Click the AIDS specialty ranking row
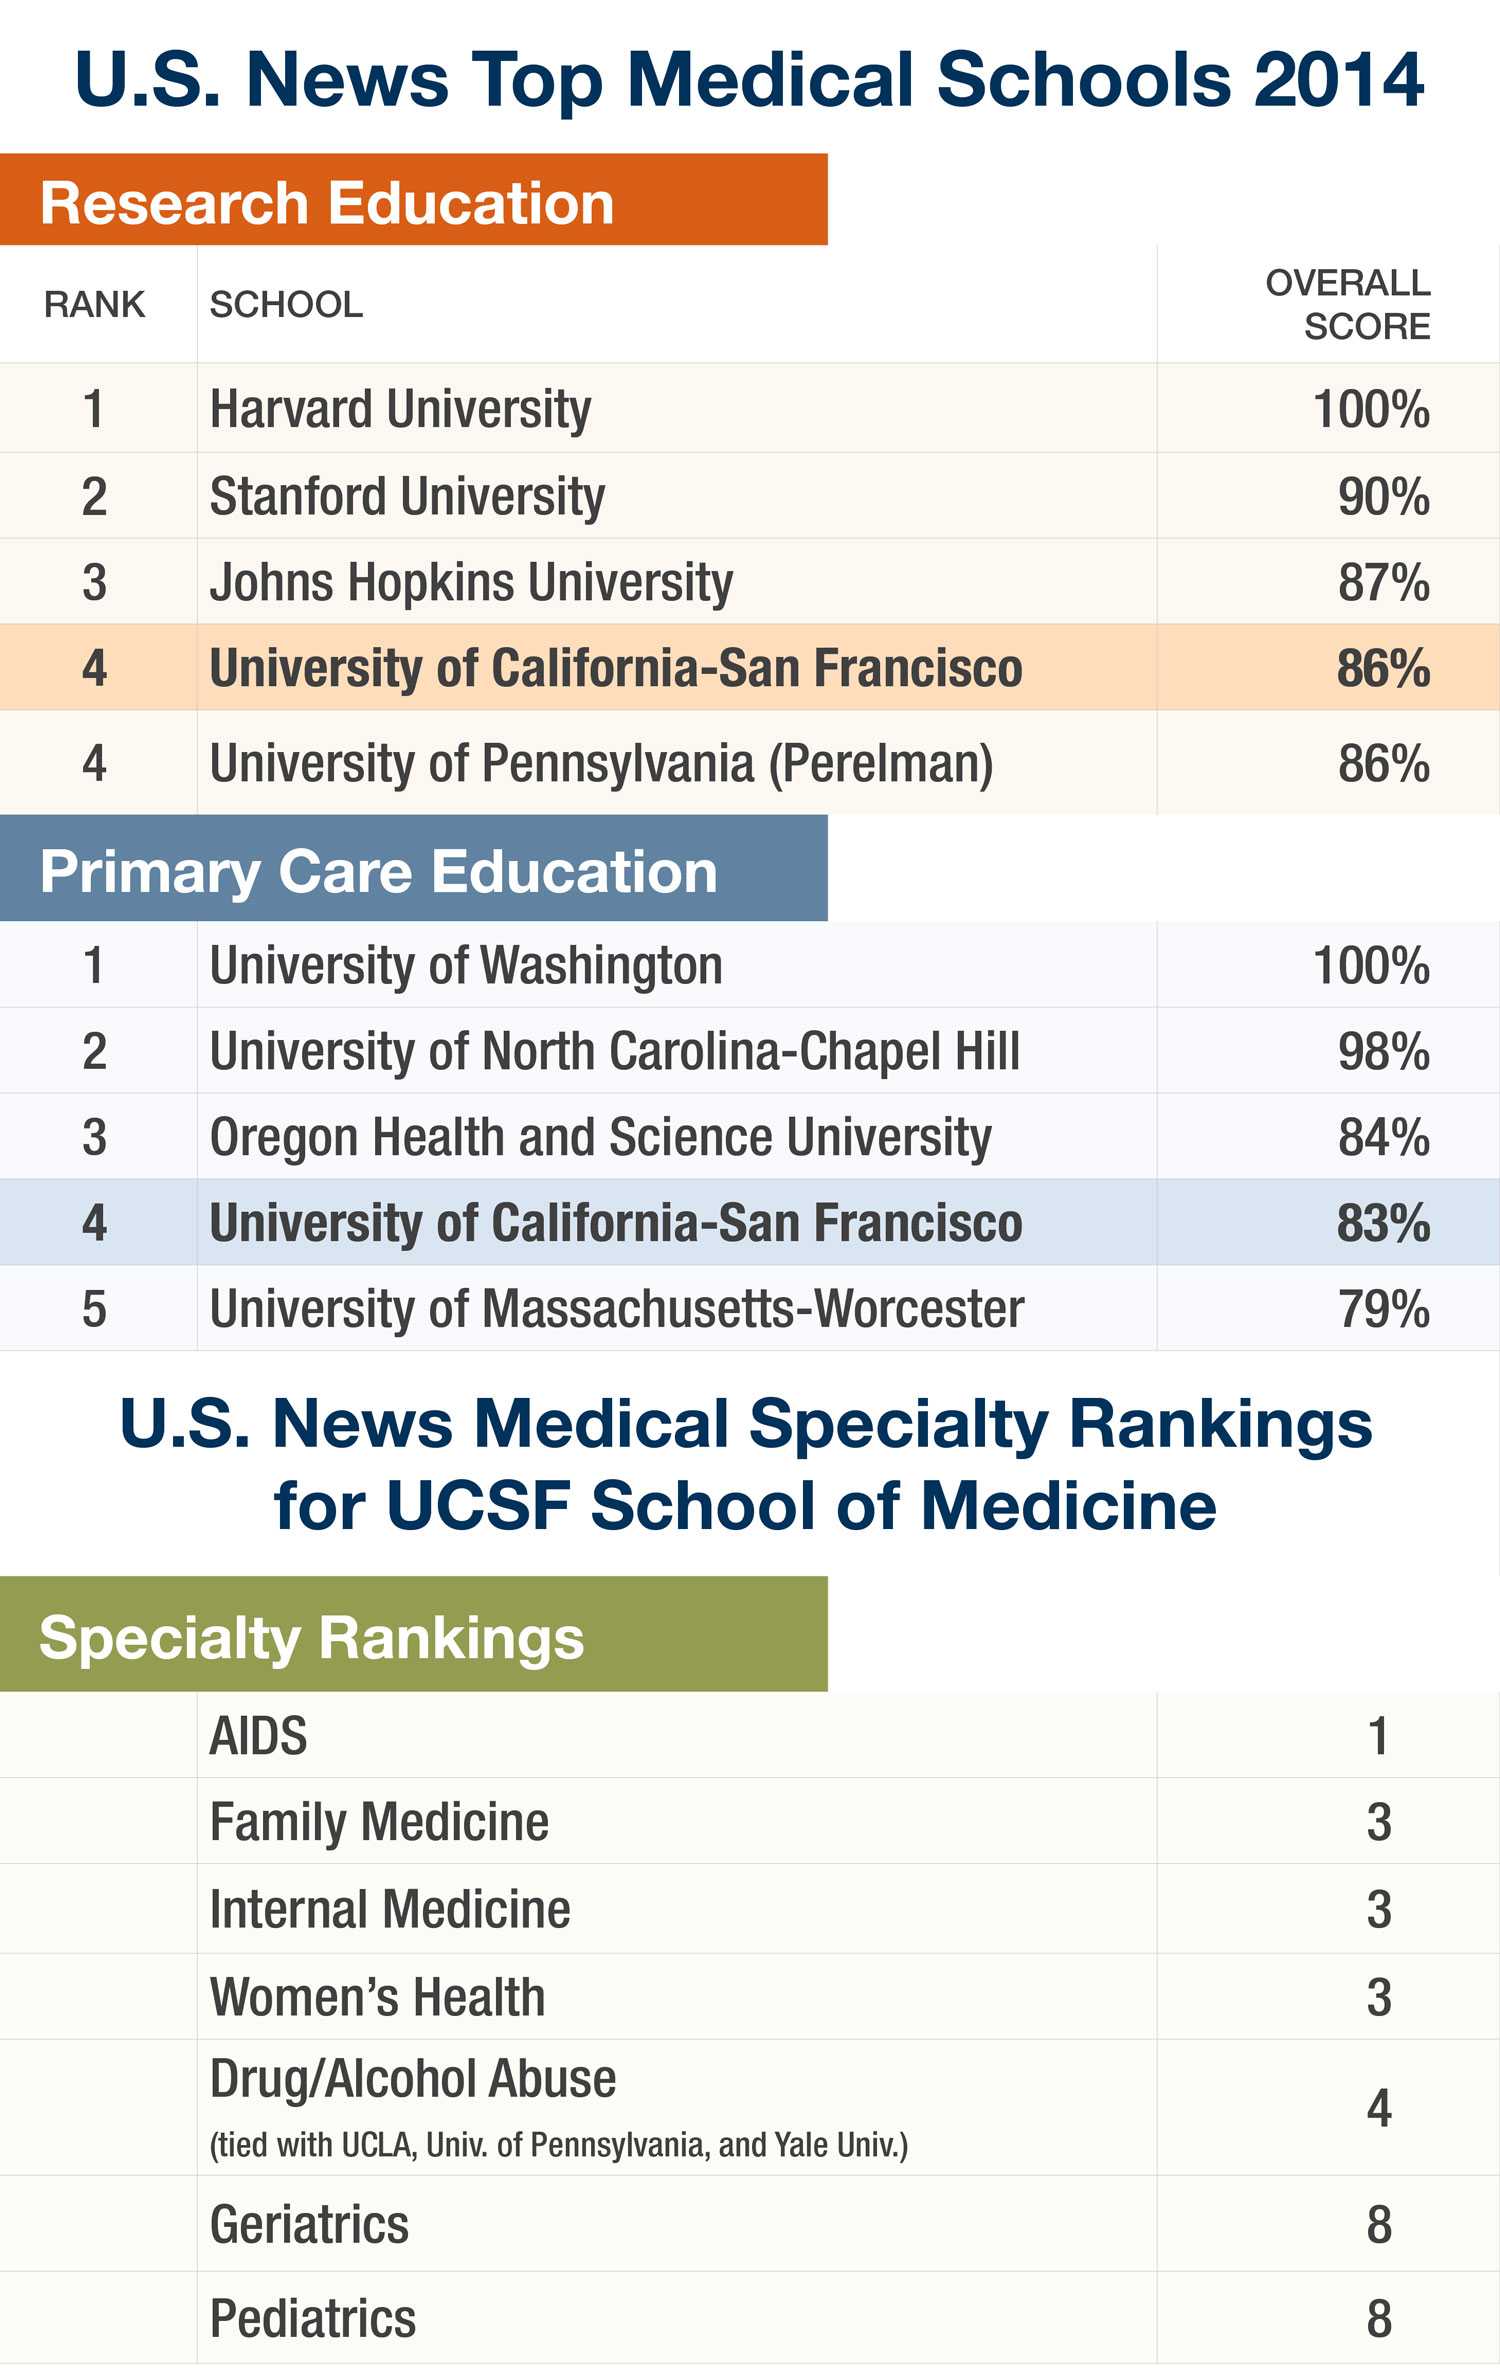Viewport: 1500px width, 2368px height. tap(258, 1736)
